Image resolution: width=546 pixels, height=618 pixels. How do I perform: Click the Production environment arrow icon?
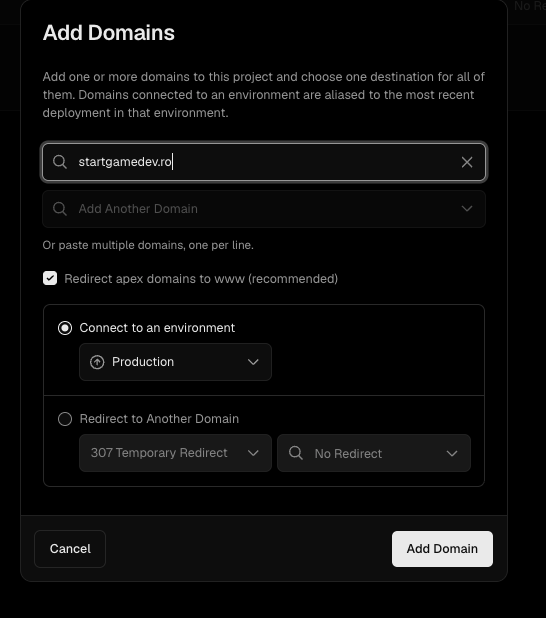click(x=97, y=362)
